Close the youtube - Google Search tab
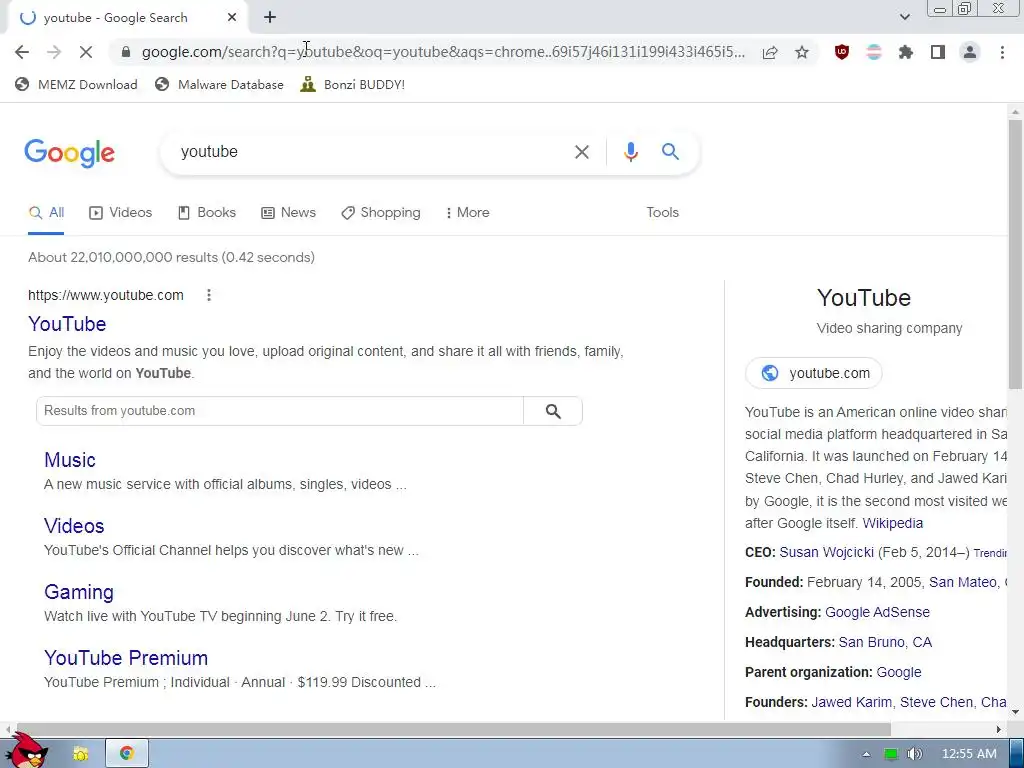Viewport: 1024px width, 768px height. point(232,18)
